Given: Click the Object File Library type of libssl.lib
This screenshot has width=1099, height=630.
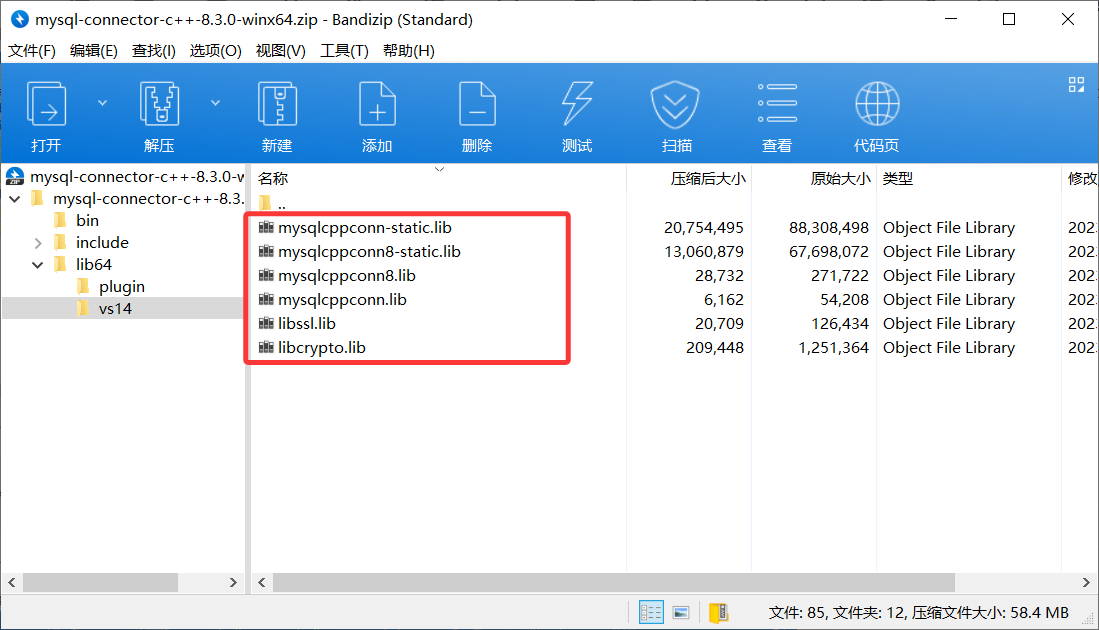Looking at the screenshot, I should pyautogui.click(x=948, y=323).
